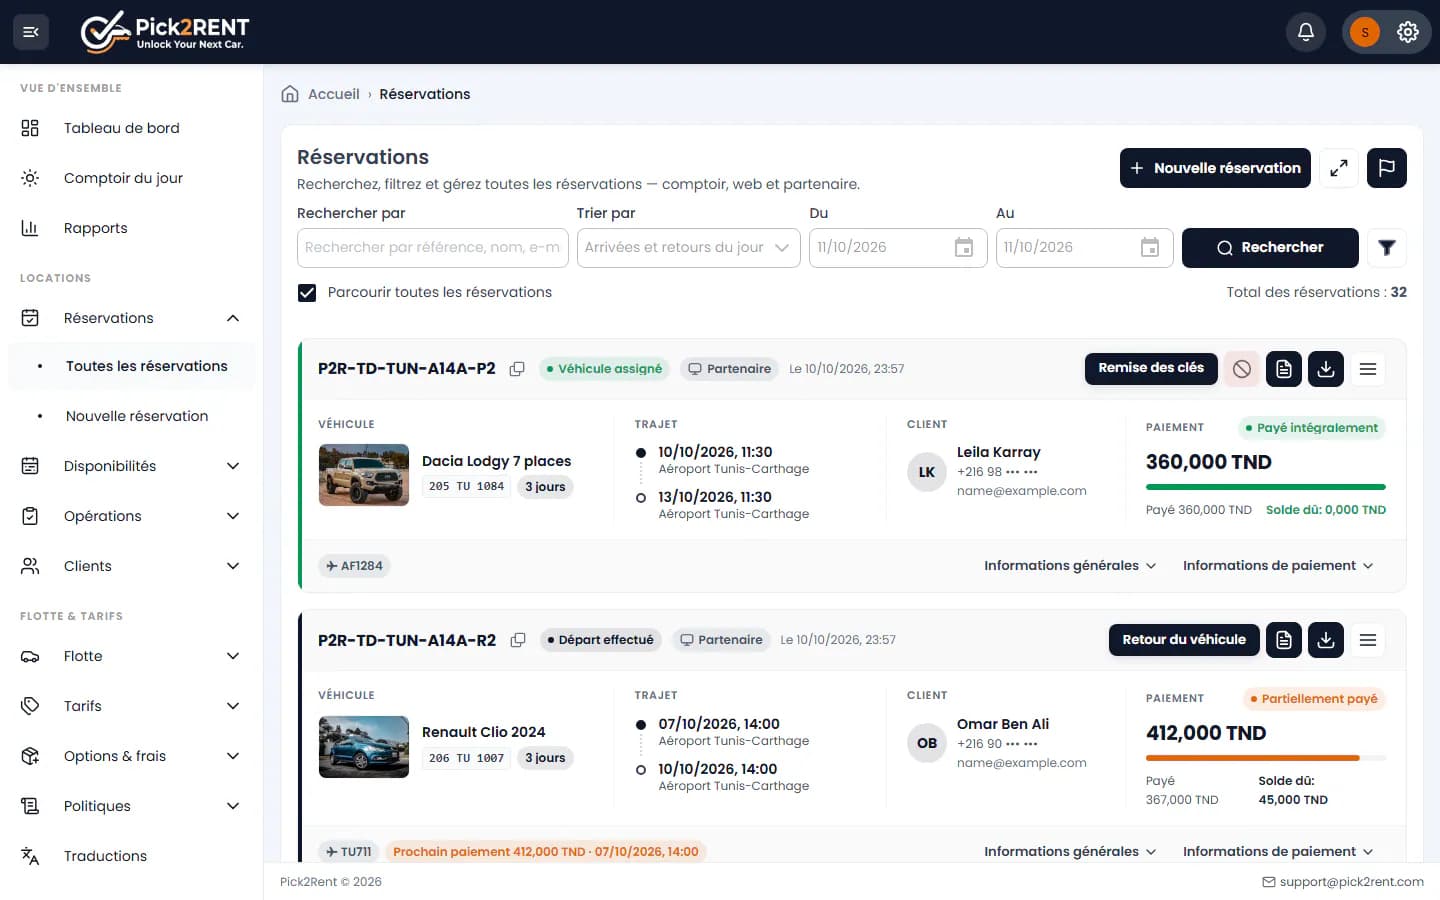
Task: Open settings gear in top bar
Action: pyautogui.click(x=1408, y=32)
